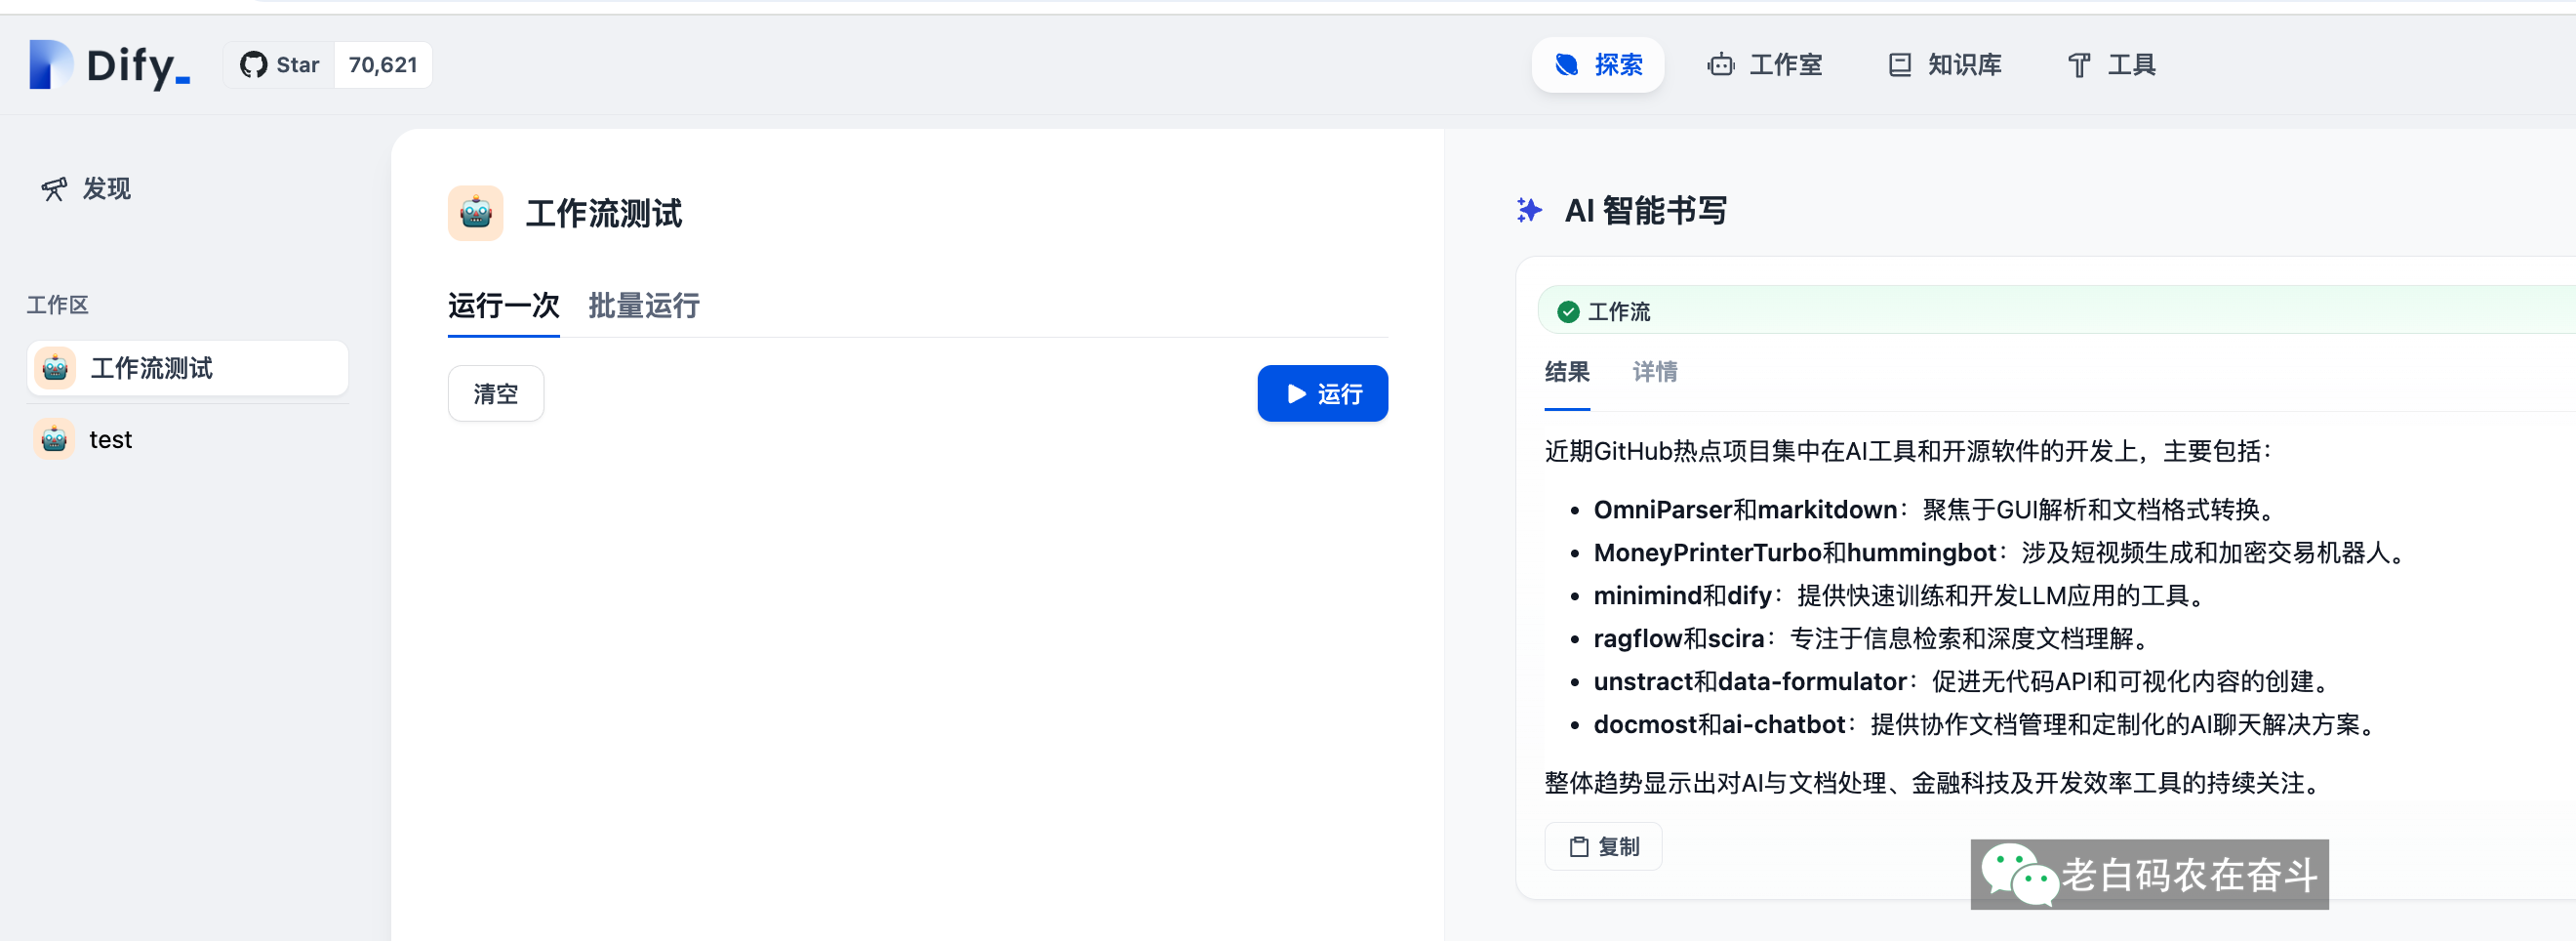Copy result with 复制 button

[x=1603, y=846]
